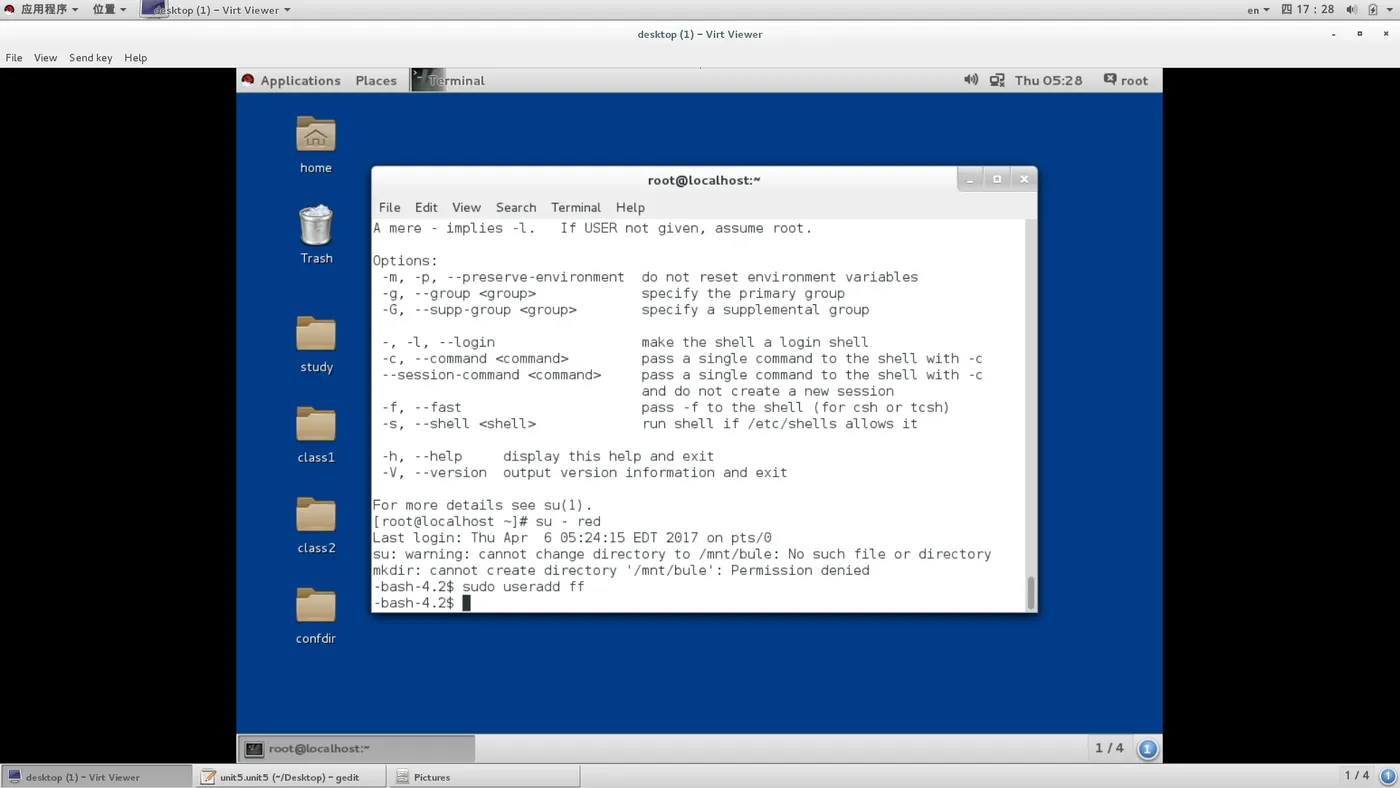Close the terminal window
Image resolution: width=1400 pixels, height=788 pixels.
(x=1024, y=179)
